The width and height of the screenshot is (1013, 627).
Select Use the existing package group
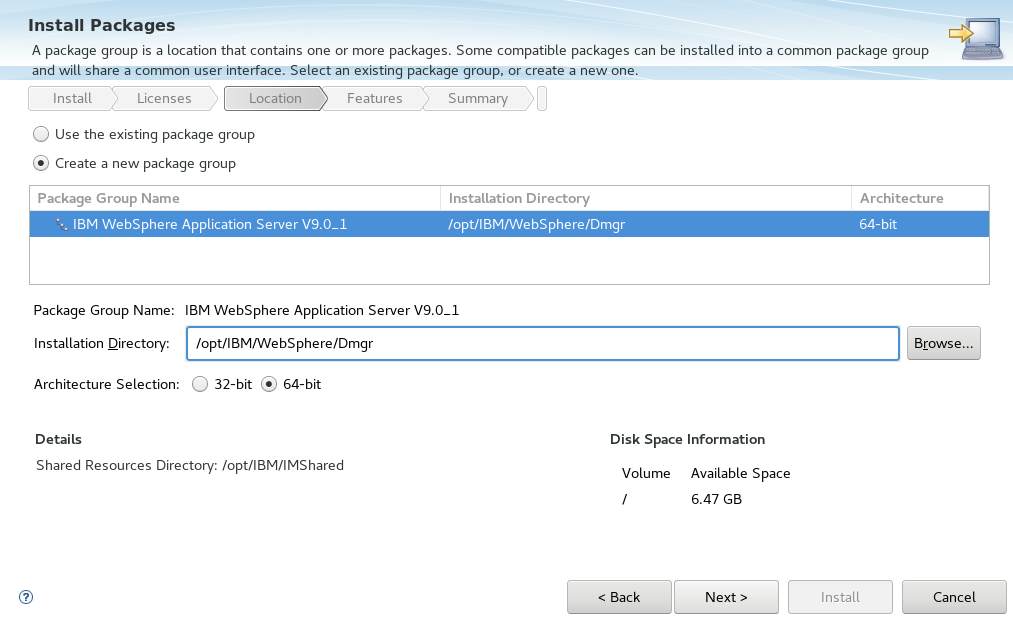(41, 134)
